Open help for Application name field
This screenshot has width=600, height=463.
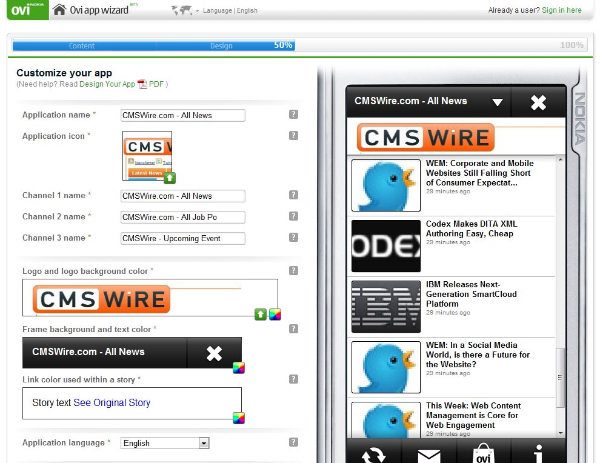tap(293, 114)
